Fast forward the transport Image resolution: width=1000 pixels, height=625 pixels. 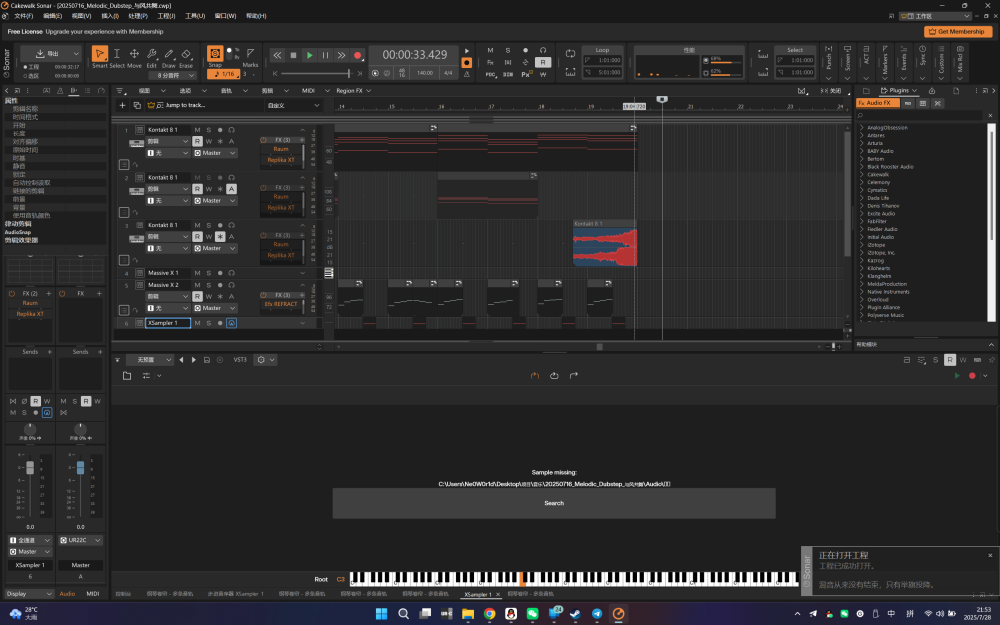coord(341,55)
